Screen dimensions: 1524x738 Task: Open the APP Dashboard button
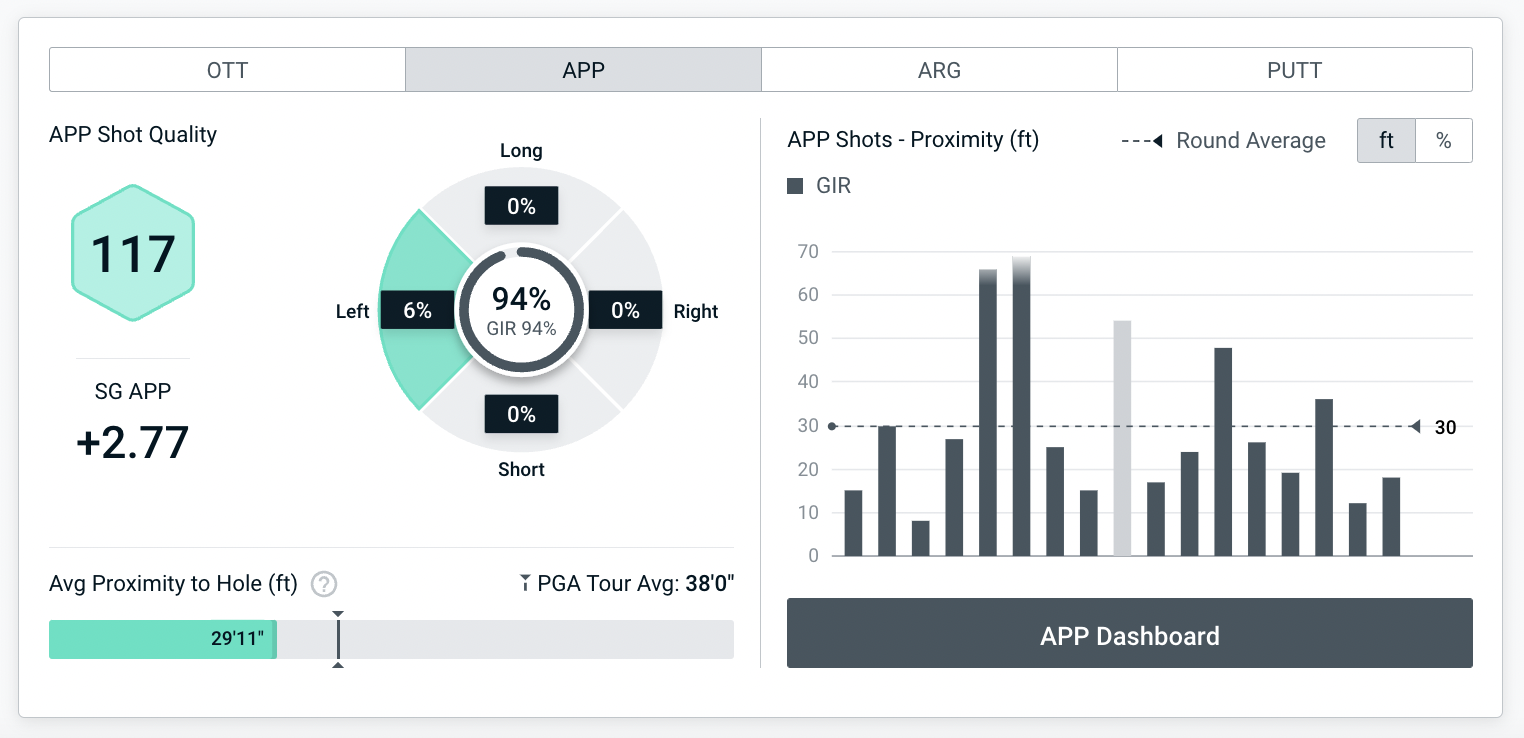point(1129,634)
